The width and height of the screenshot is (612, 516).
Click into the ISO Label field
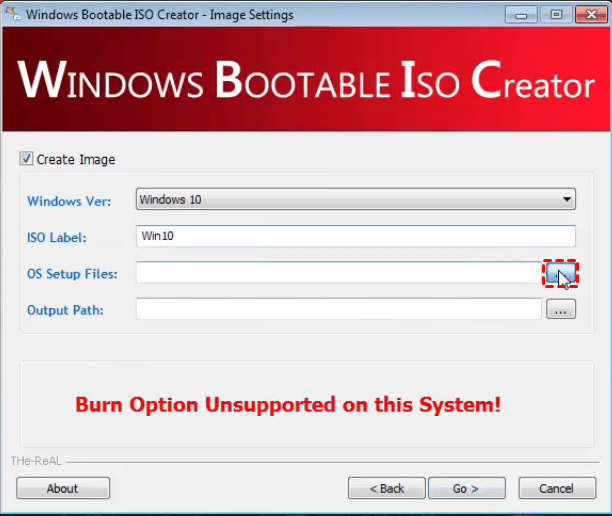356,236
